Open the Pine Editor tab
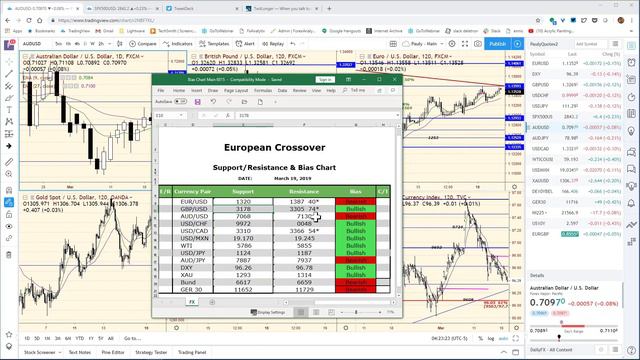This screenshot has width=640, height=360. pyautogui.click(x=113, y=352)
